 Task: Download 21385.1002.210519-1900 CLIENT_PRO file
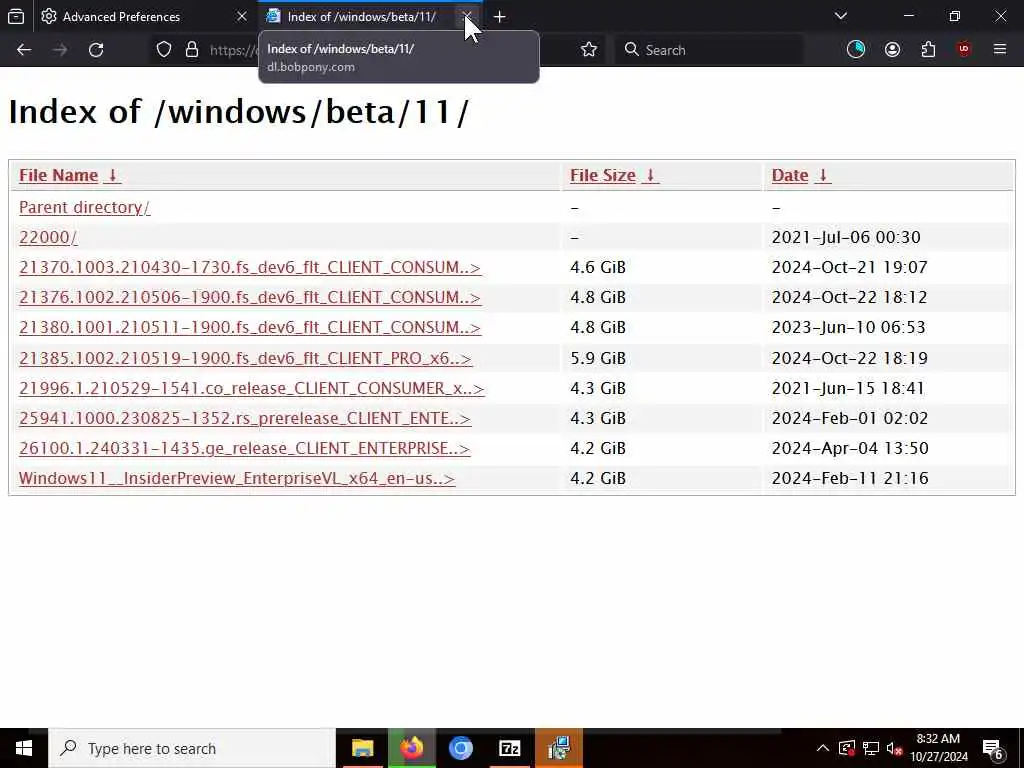(x=246, y=358)
